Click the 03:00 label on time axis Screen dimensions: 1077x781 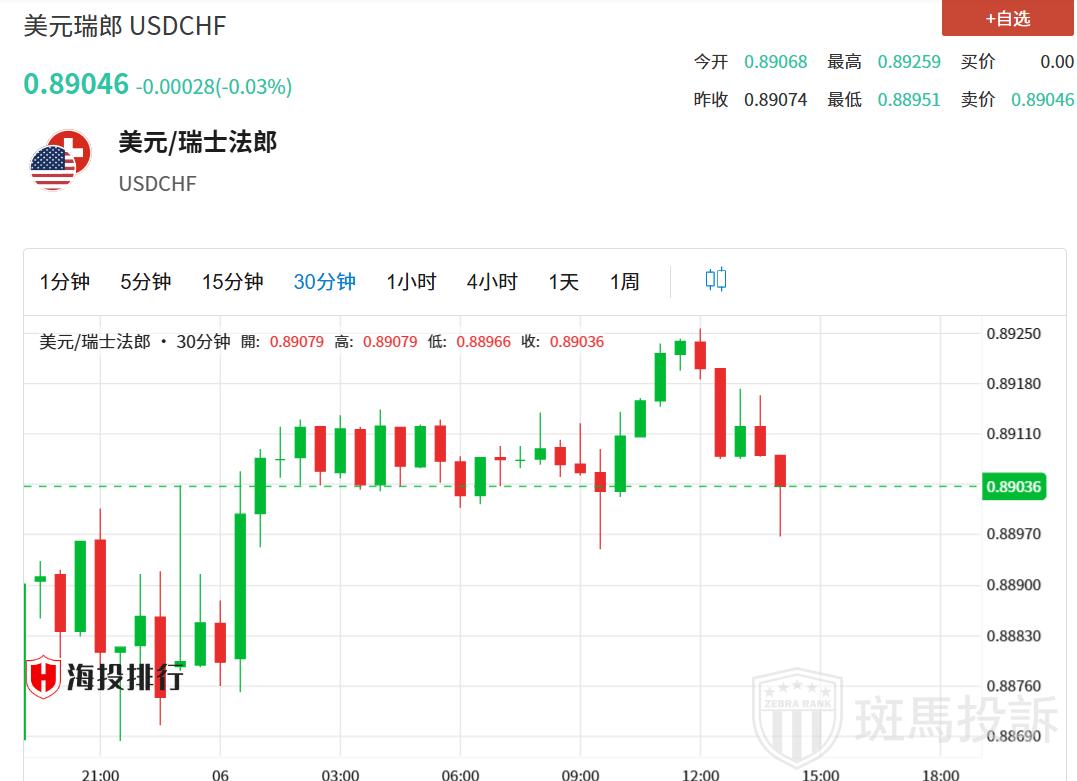[340, 774]
